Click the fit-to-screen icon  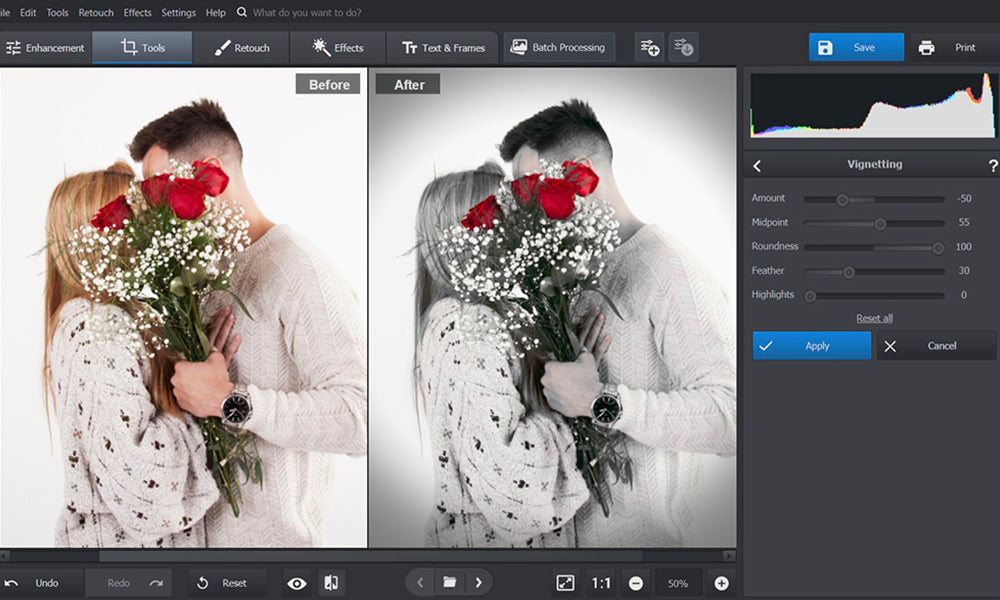click(x=566, y=582)
